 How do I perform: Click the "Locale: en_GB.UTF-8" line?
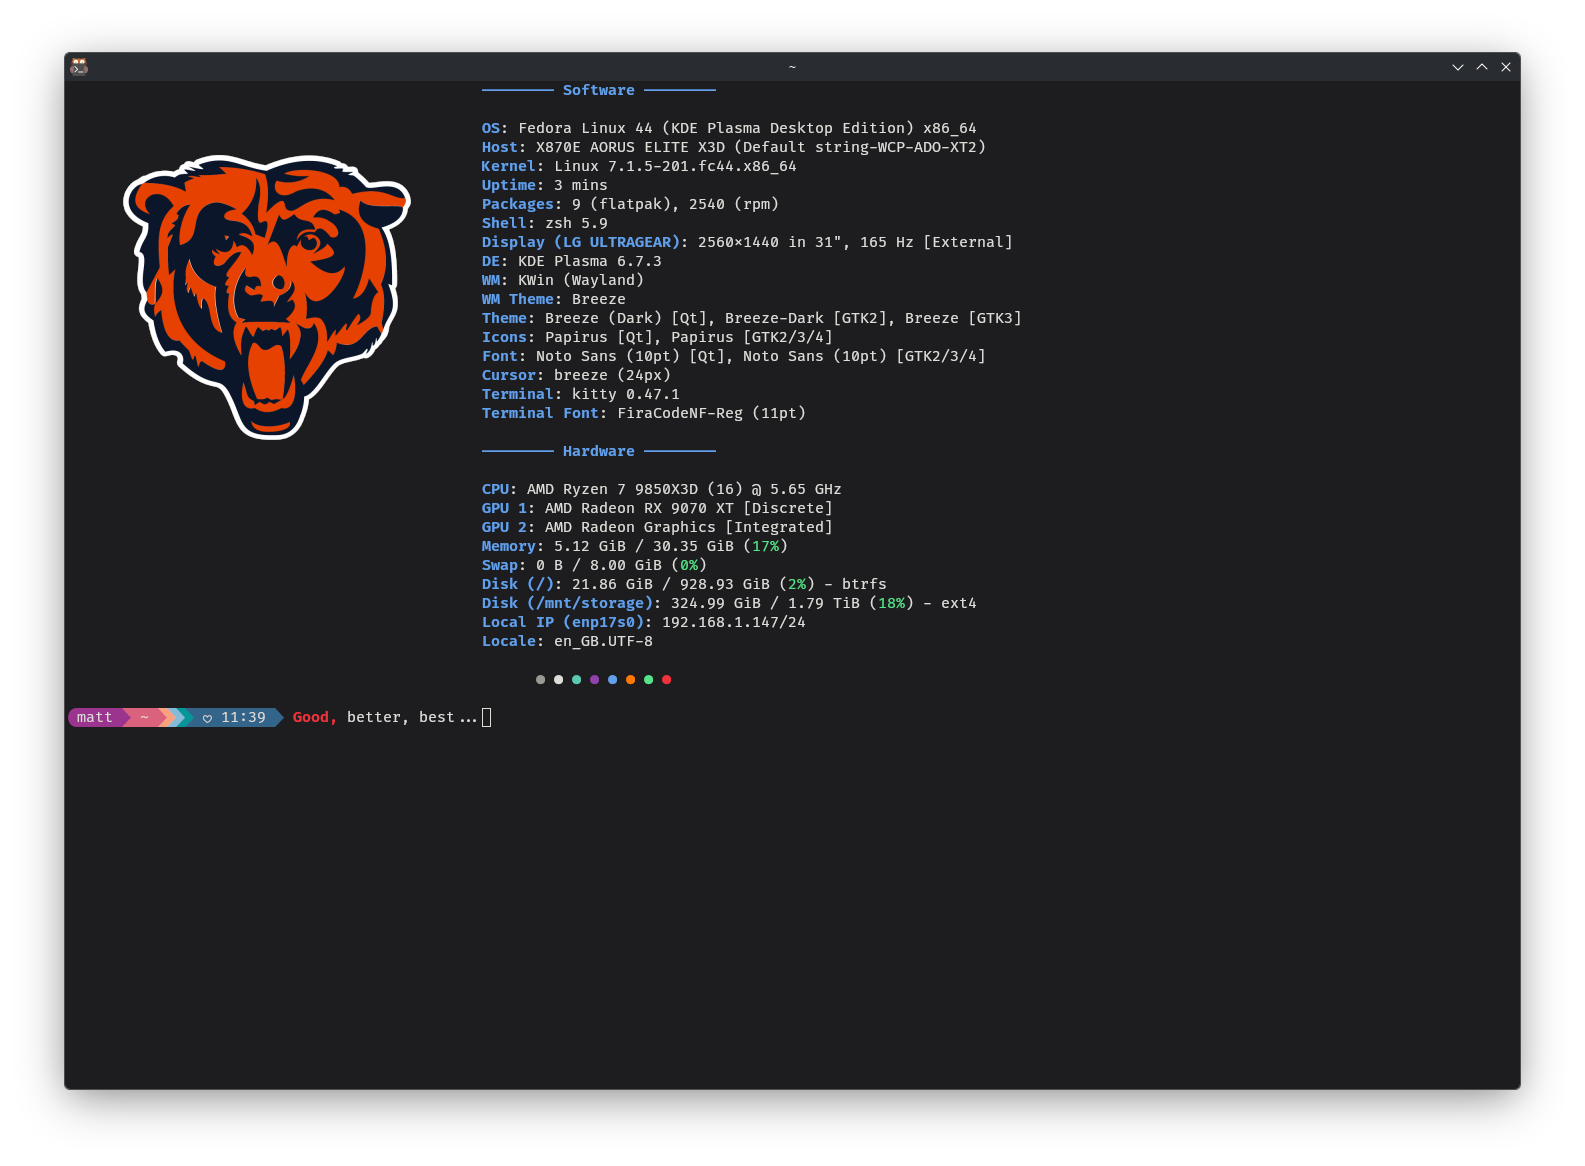[x=567, y=641]
